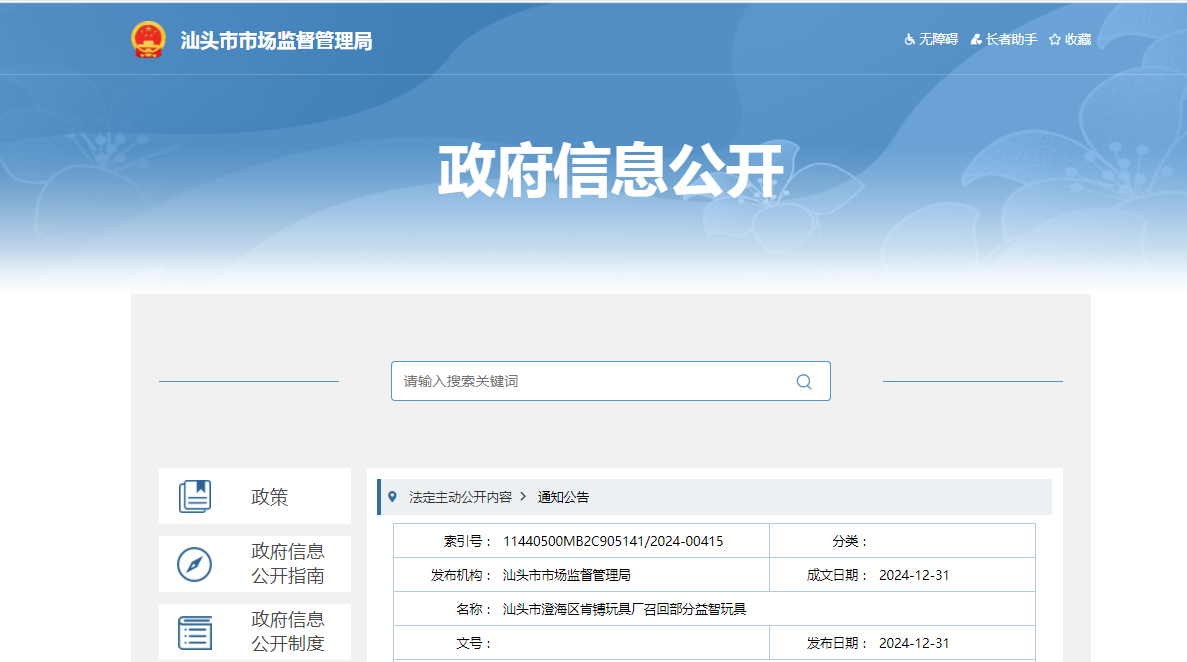
Task: Click the location pin breadcrumb icon
Action: coord(392,496)
